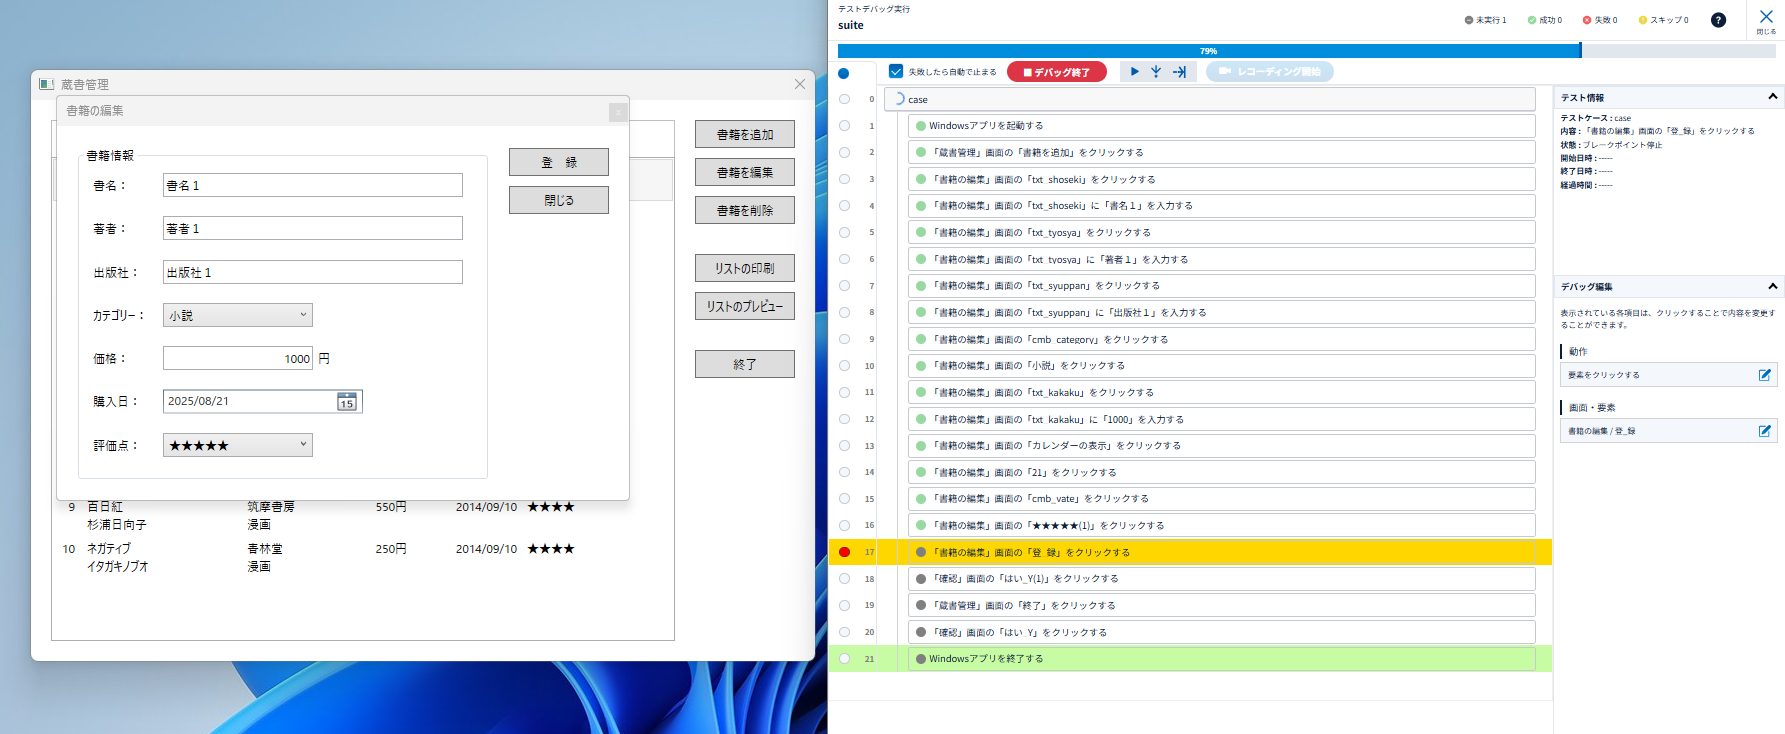This screenshot has width=1785, height=734.
Task: Collapse the デバッグ編集 section
Action: coord(1772,286)
